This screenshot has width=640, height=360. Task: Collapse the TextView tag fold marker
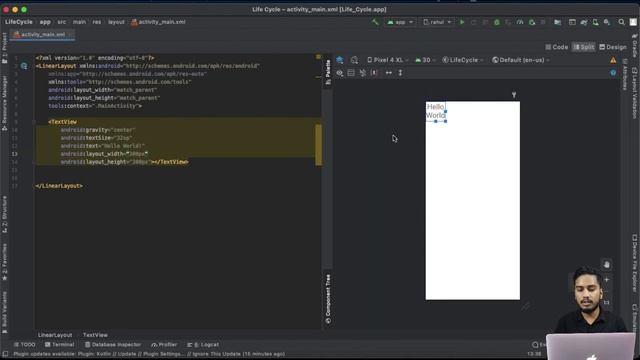[x=33, y=122]
